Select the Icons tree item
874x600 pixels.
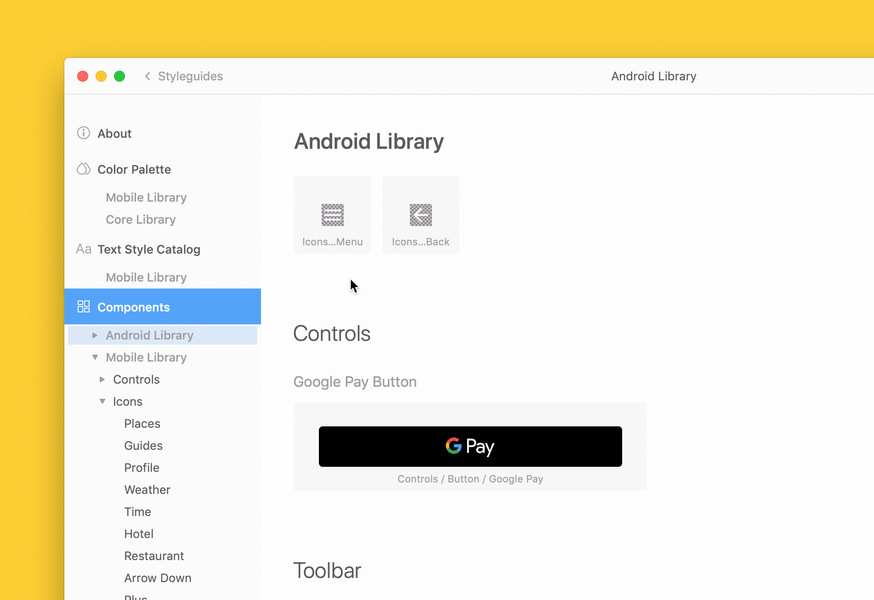coord(128,401)
